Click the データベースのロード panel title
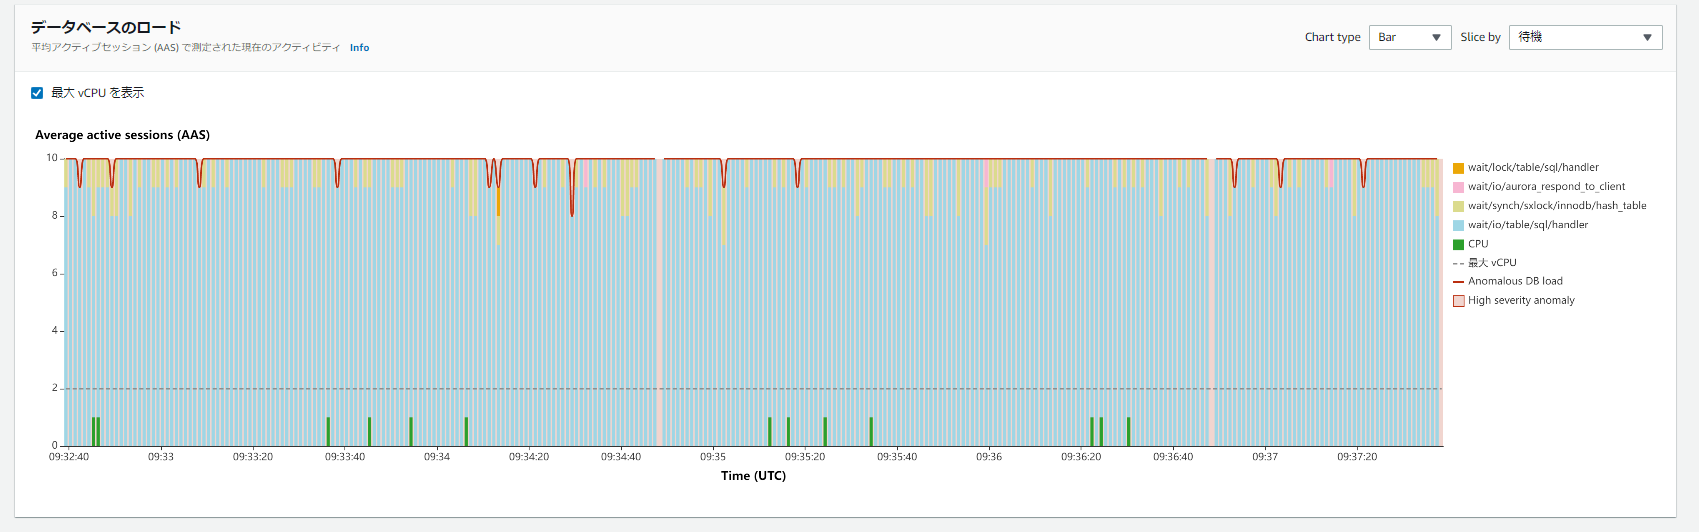 coord(106,27)
